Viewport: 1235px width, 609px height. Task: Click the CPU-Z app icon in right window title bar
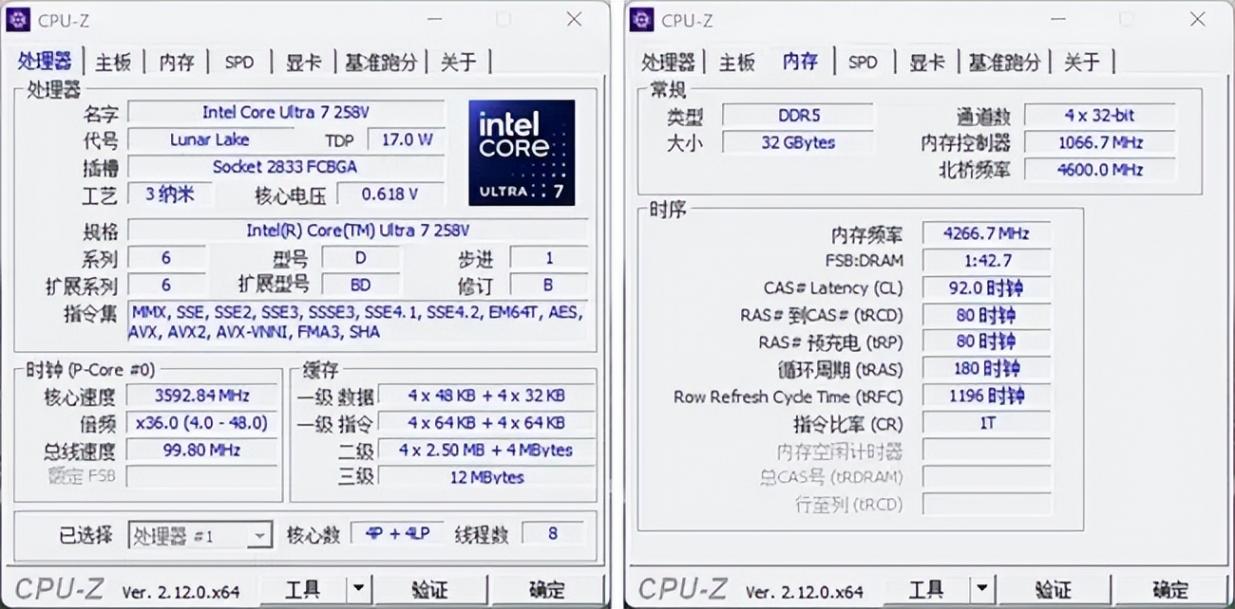point(642,20)
